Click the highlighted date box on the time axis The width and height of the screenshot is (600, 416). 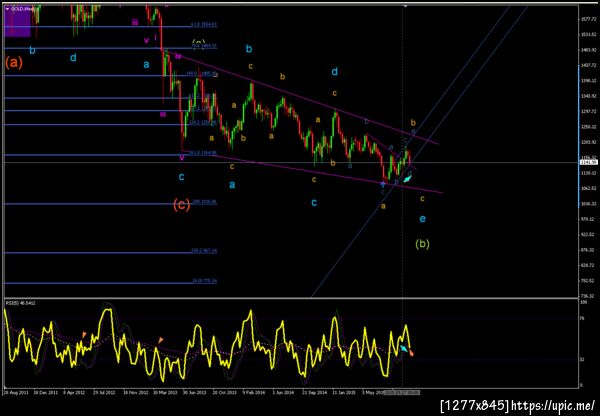click(x=402, y=392)
